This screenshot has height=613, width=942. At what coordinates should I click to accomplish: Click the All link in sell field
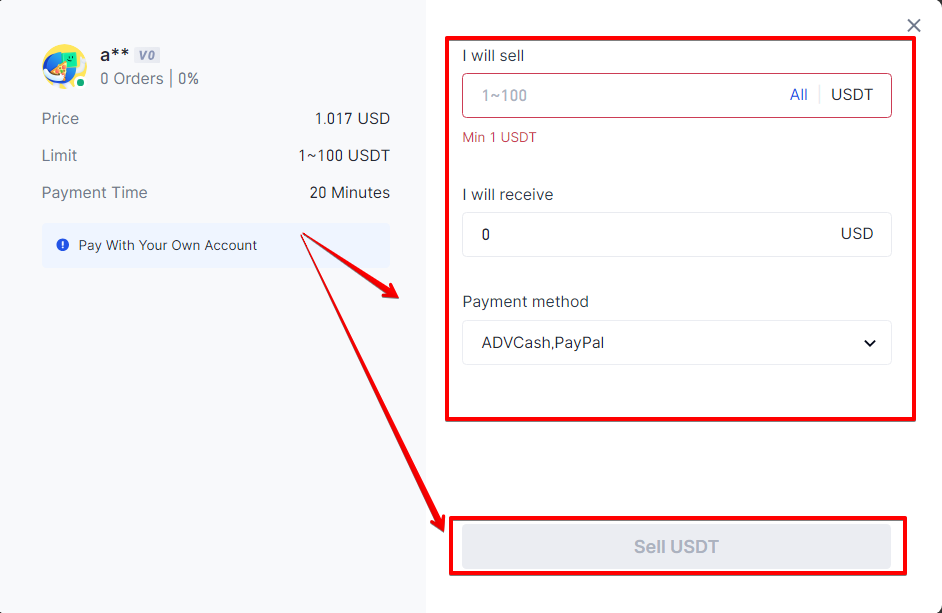798,95
